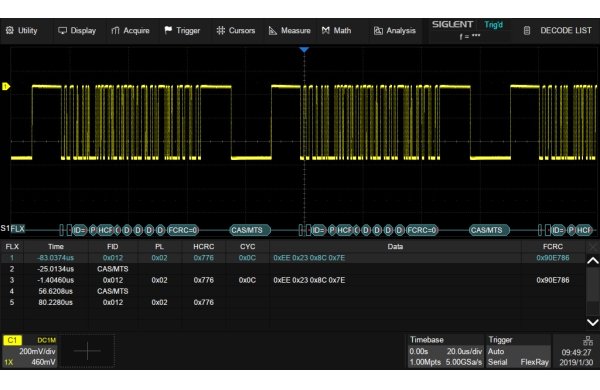This screenshot has height=390, width=600.
Task: Click the Trig'd status indicator
Action: (x=493, y=25)
